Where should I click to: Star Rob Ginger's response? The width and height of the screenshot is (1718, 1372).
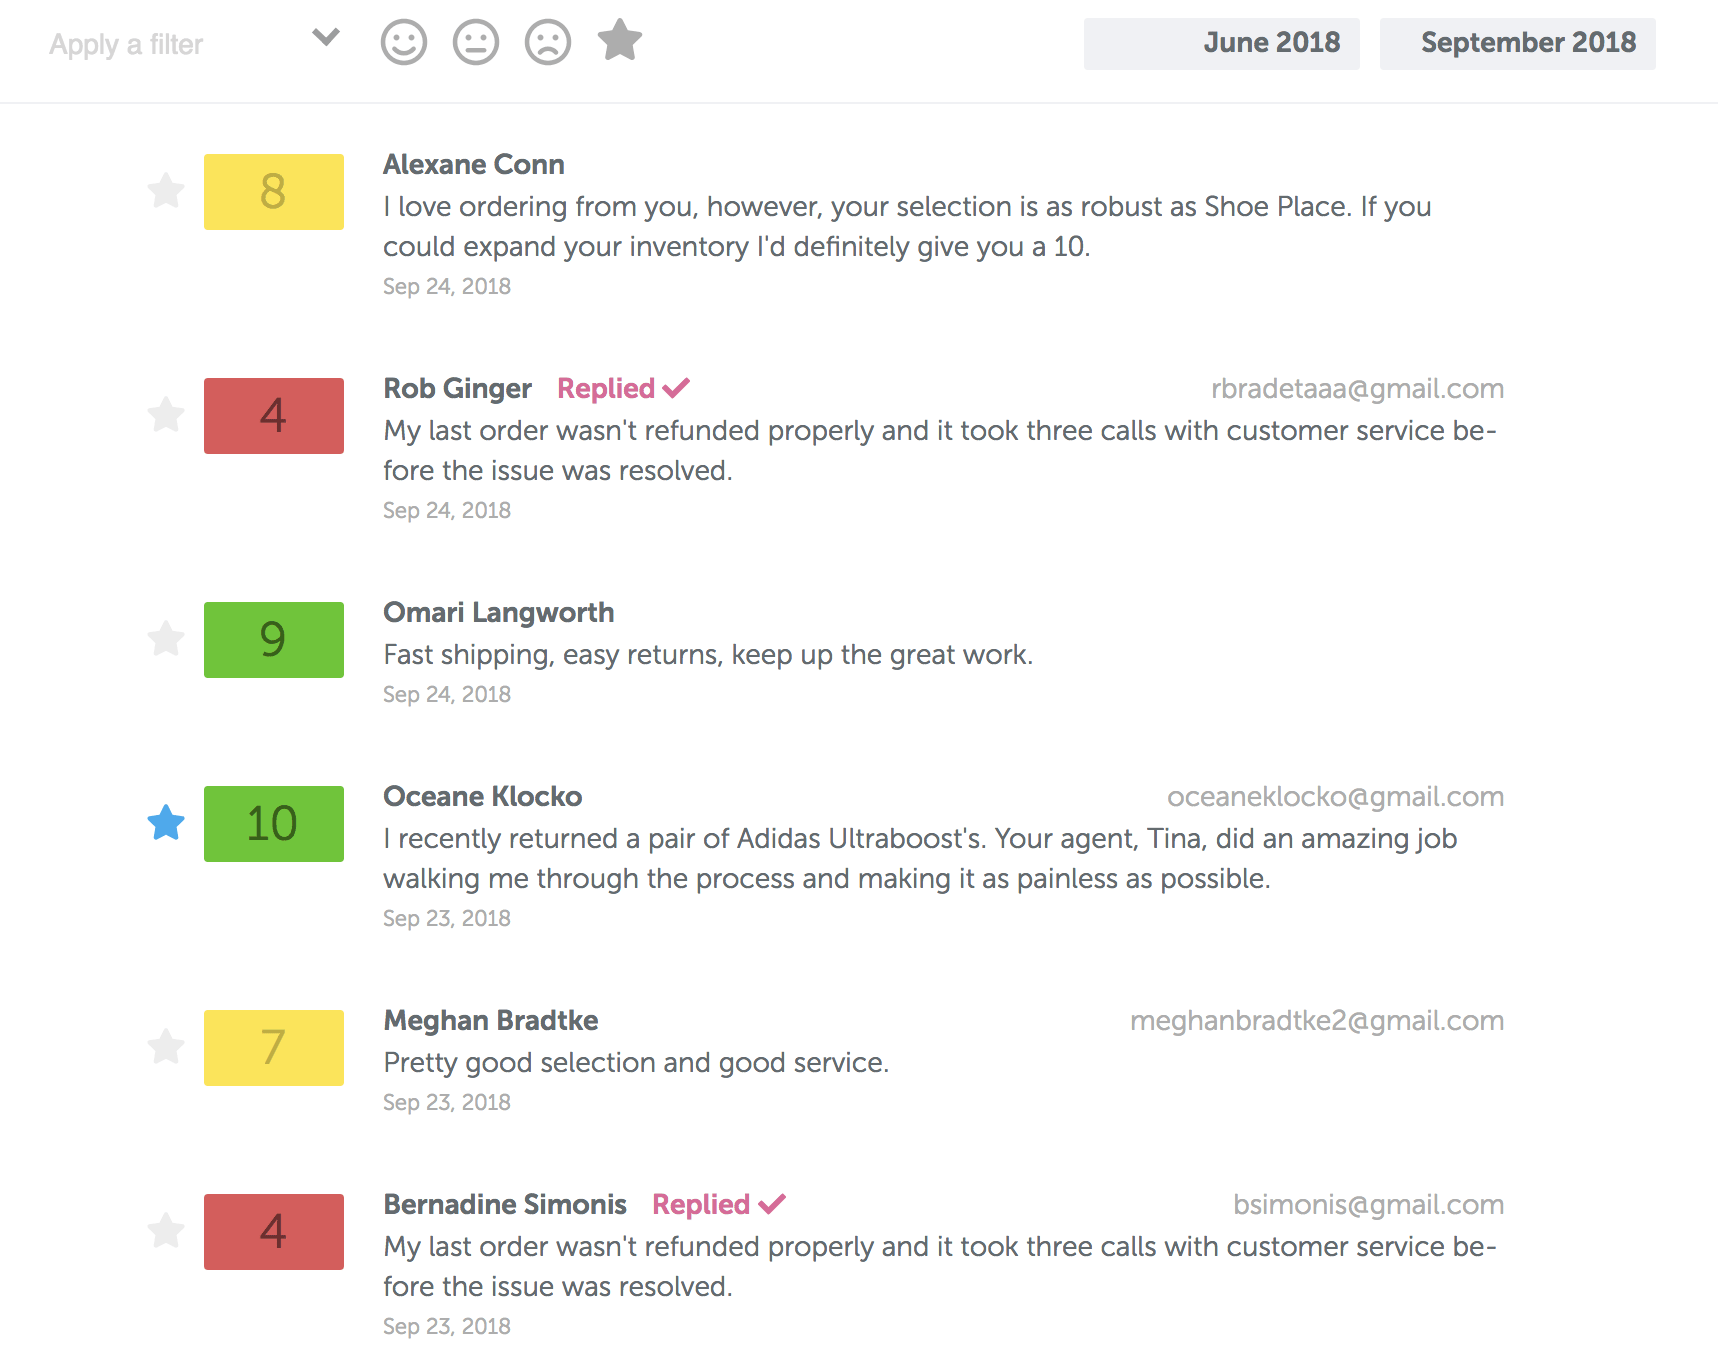tap(166, 414)
